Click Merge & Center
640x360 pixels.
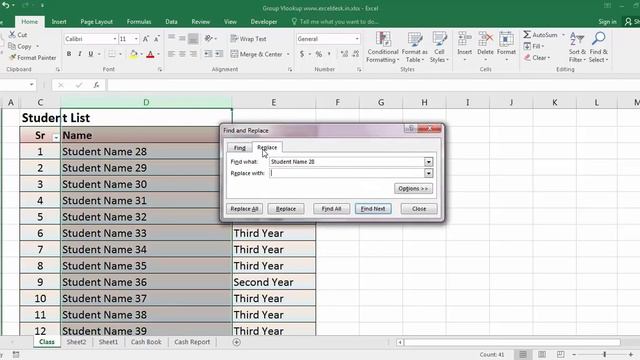tap(256, 54)
